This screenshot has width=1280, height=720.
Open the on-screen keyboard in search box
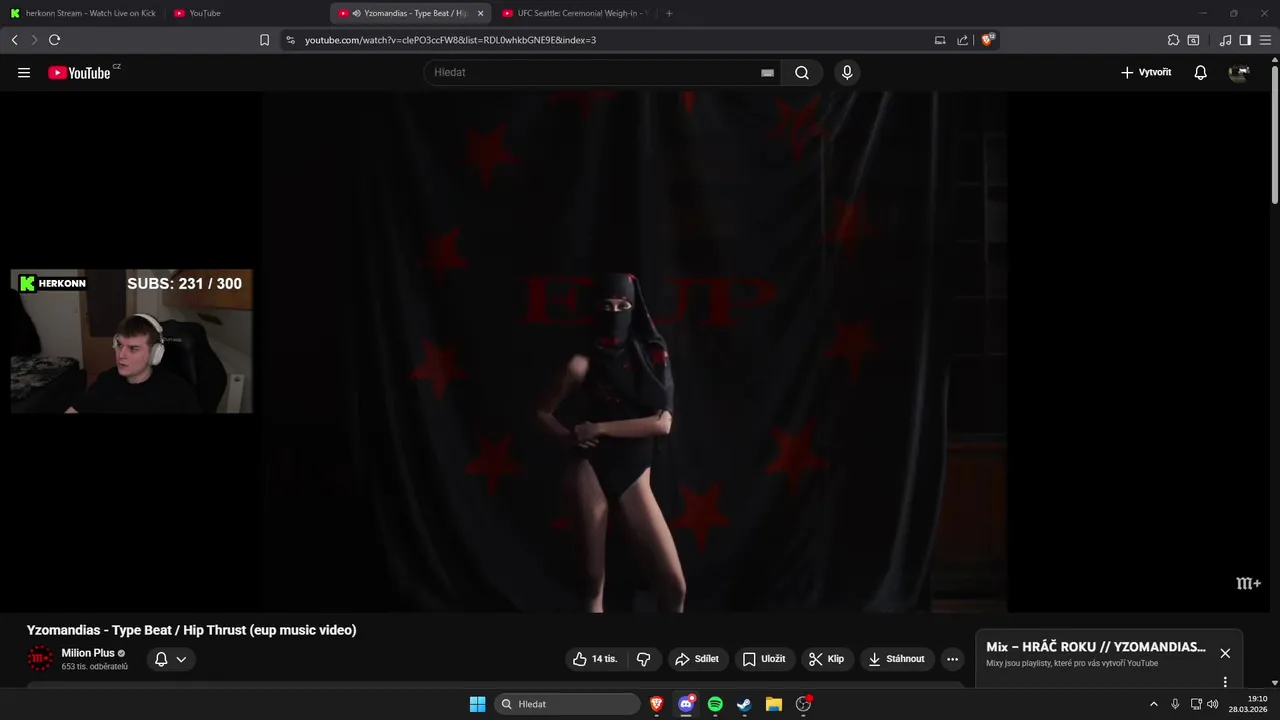767,72
